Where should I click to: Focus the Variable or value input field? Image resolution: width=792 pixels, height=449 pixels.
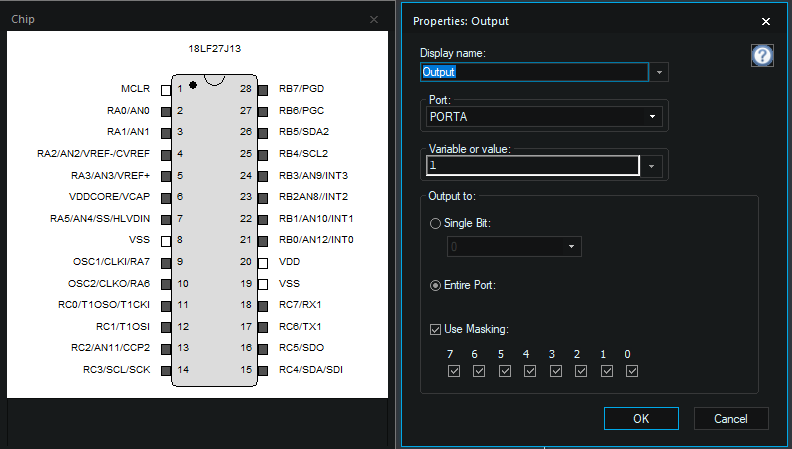pyautogui.click(x=533, y=166)
